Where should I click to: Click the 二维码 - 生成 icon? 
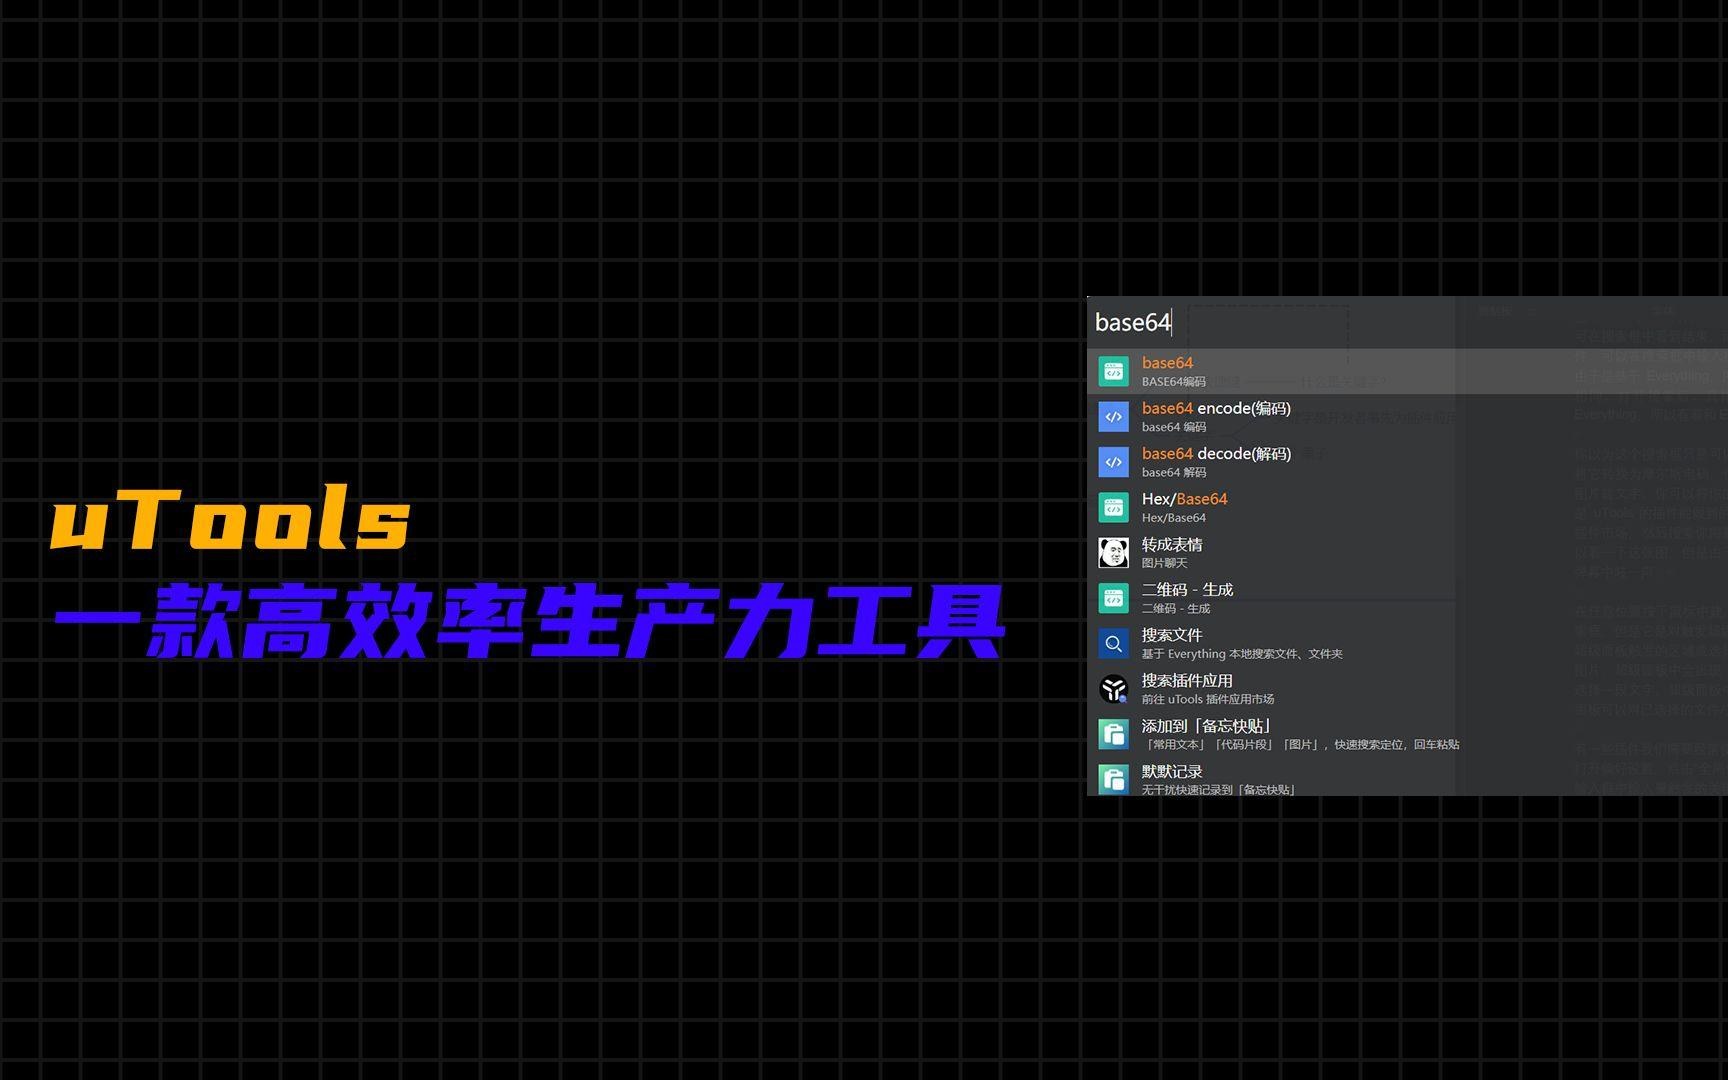(x=1114, y=598)
